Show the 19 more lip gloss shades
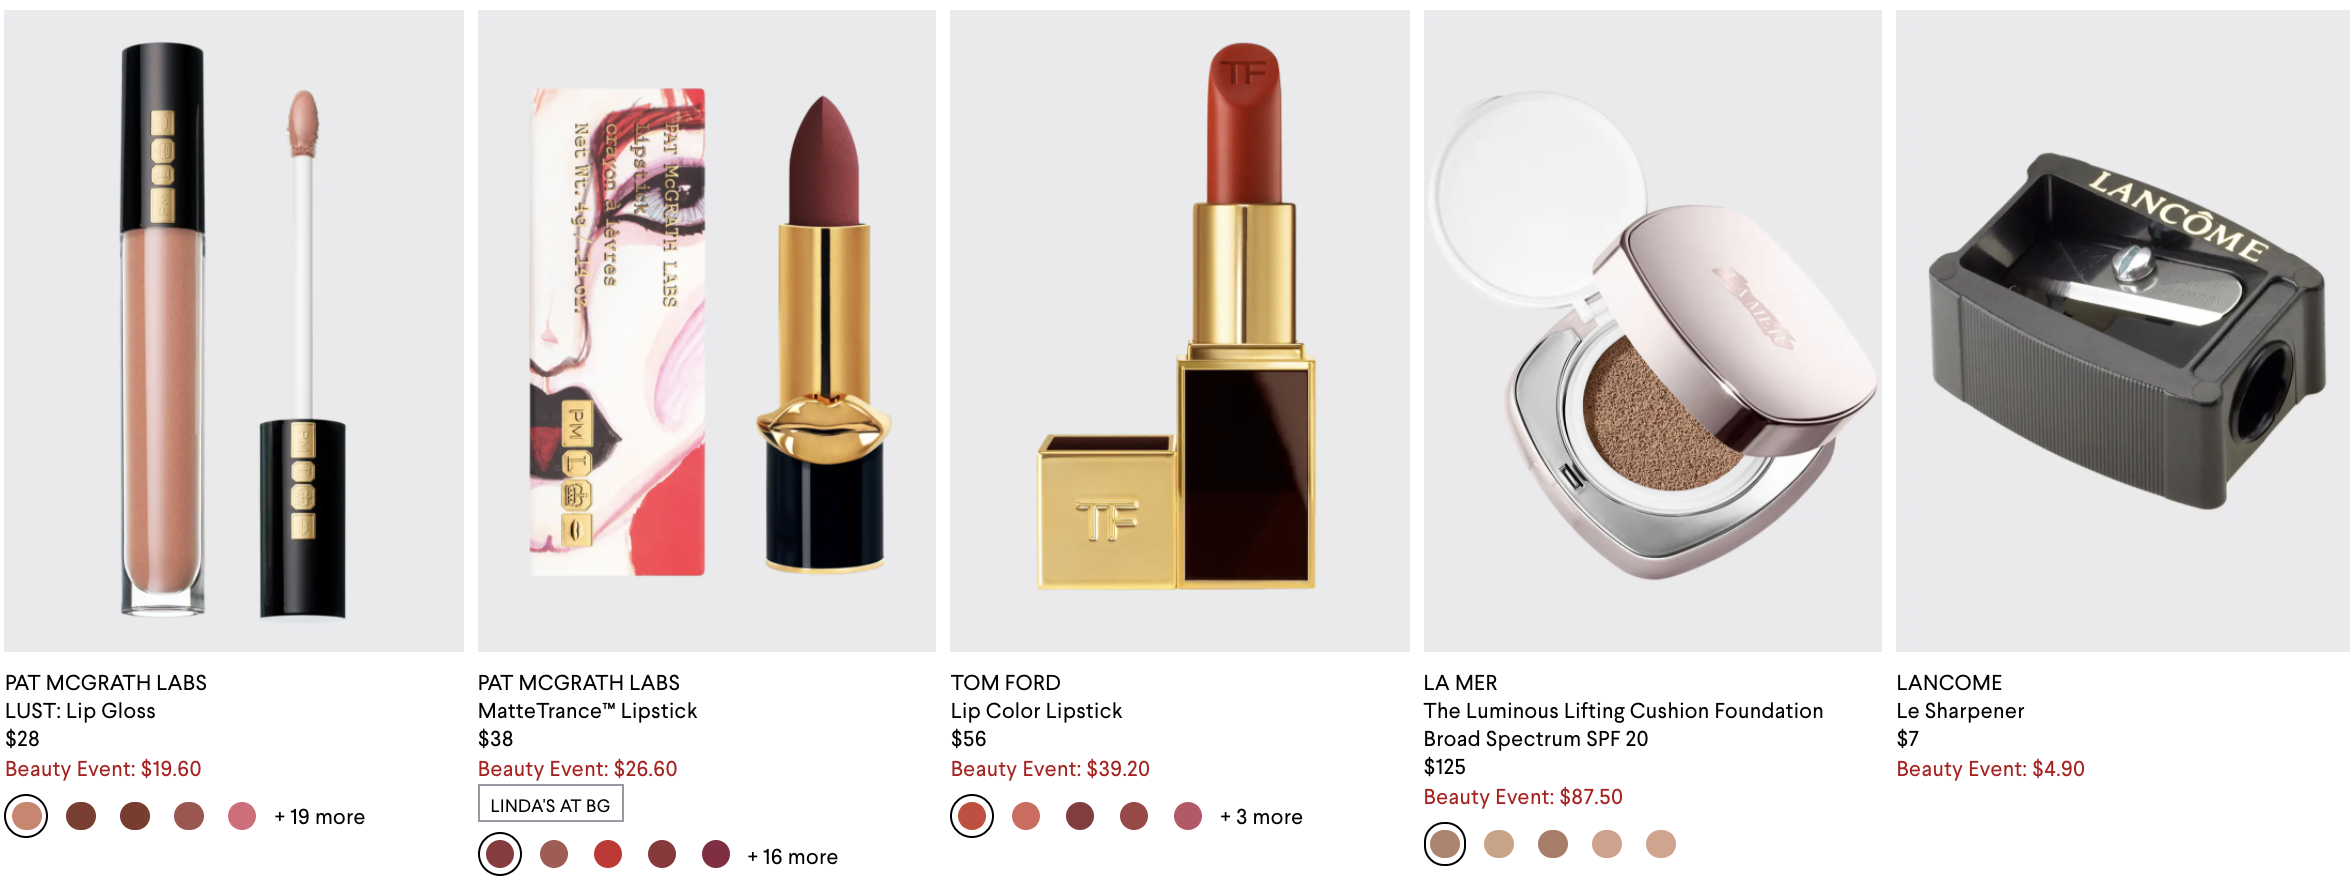The width and height of the screenshot is (2350, 878). [320, 817]
